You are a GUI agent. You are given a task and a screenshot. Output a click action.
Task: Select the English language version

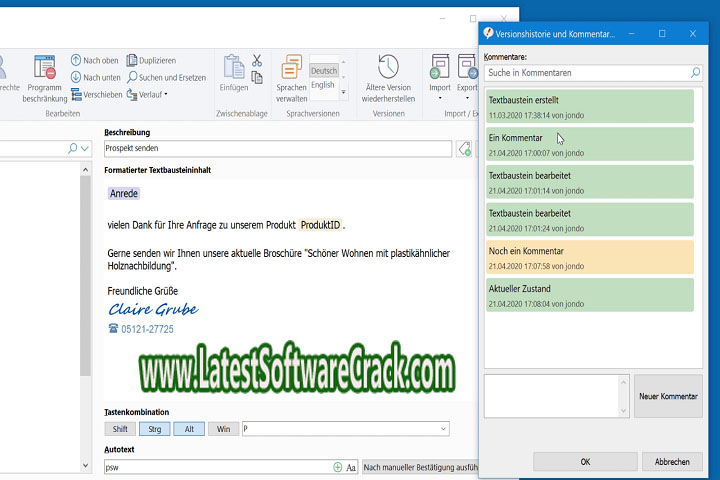coord(323,85)
